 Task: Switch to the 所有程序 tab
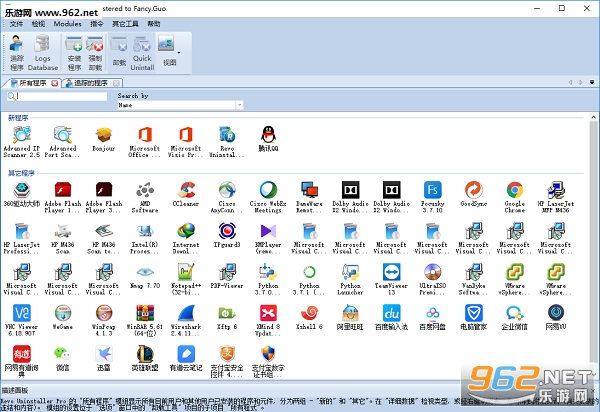33,83
